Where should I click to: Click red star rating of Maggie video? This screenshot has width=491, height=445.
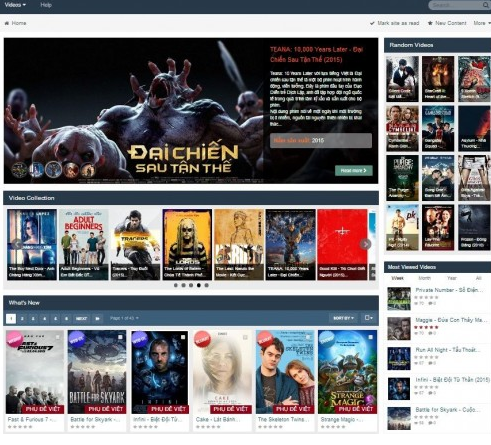point(427,327)
